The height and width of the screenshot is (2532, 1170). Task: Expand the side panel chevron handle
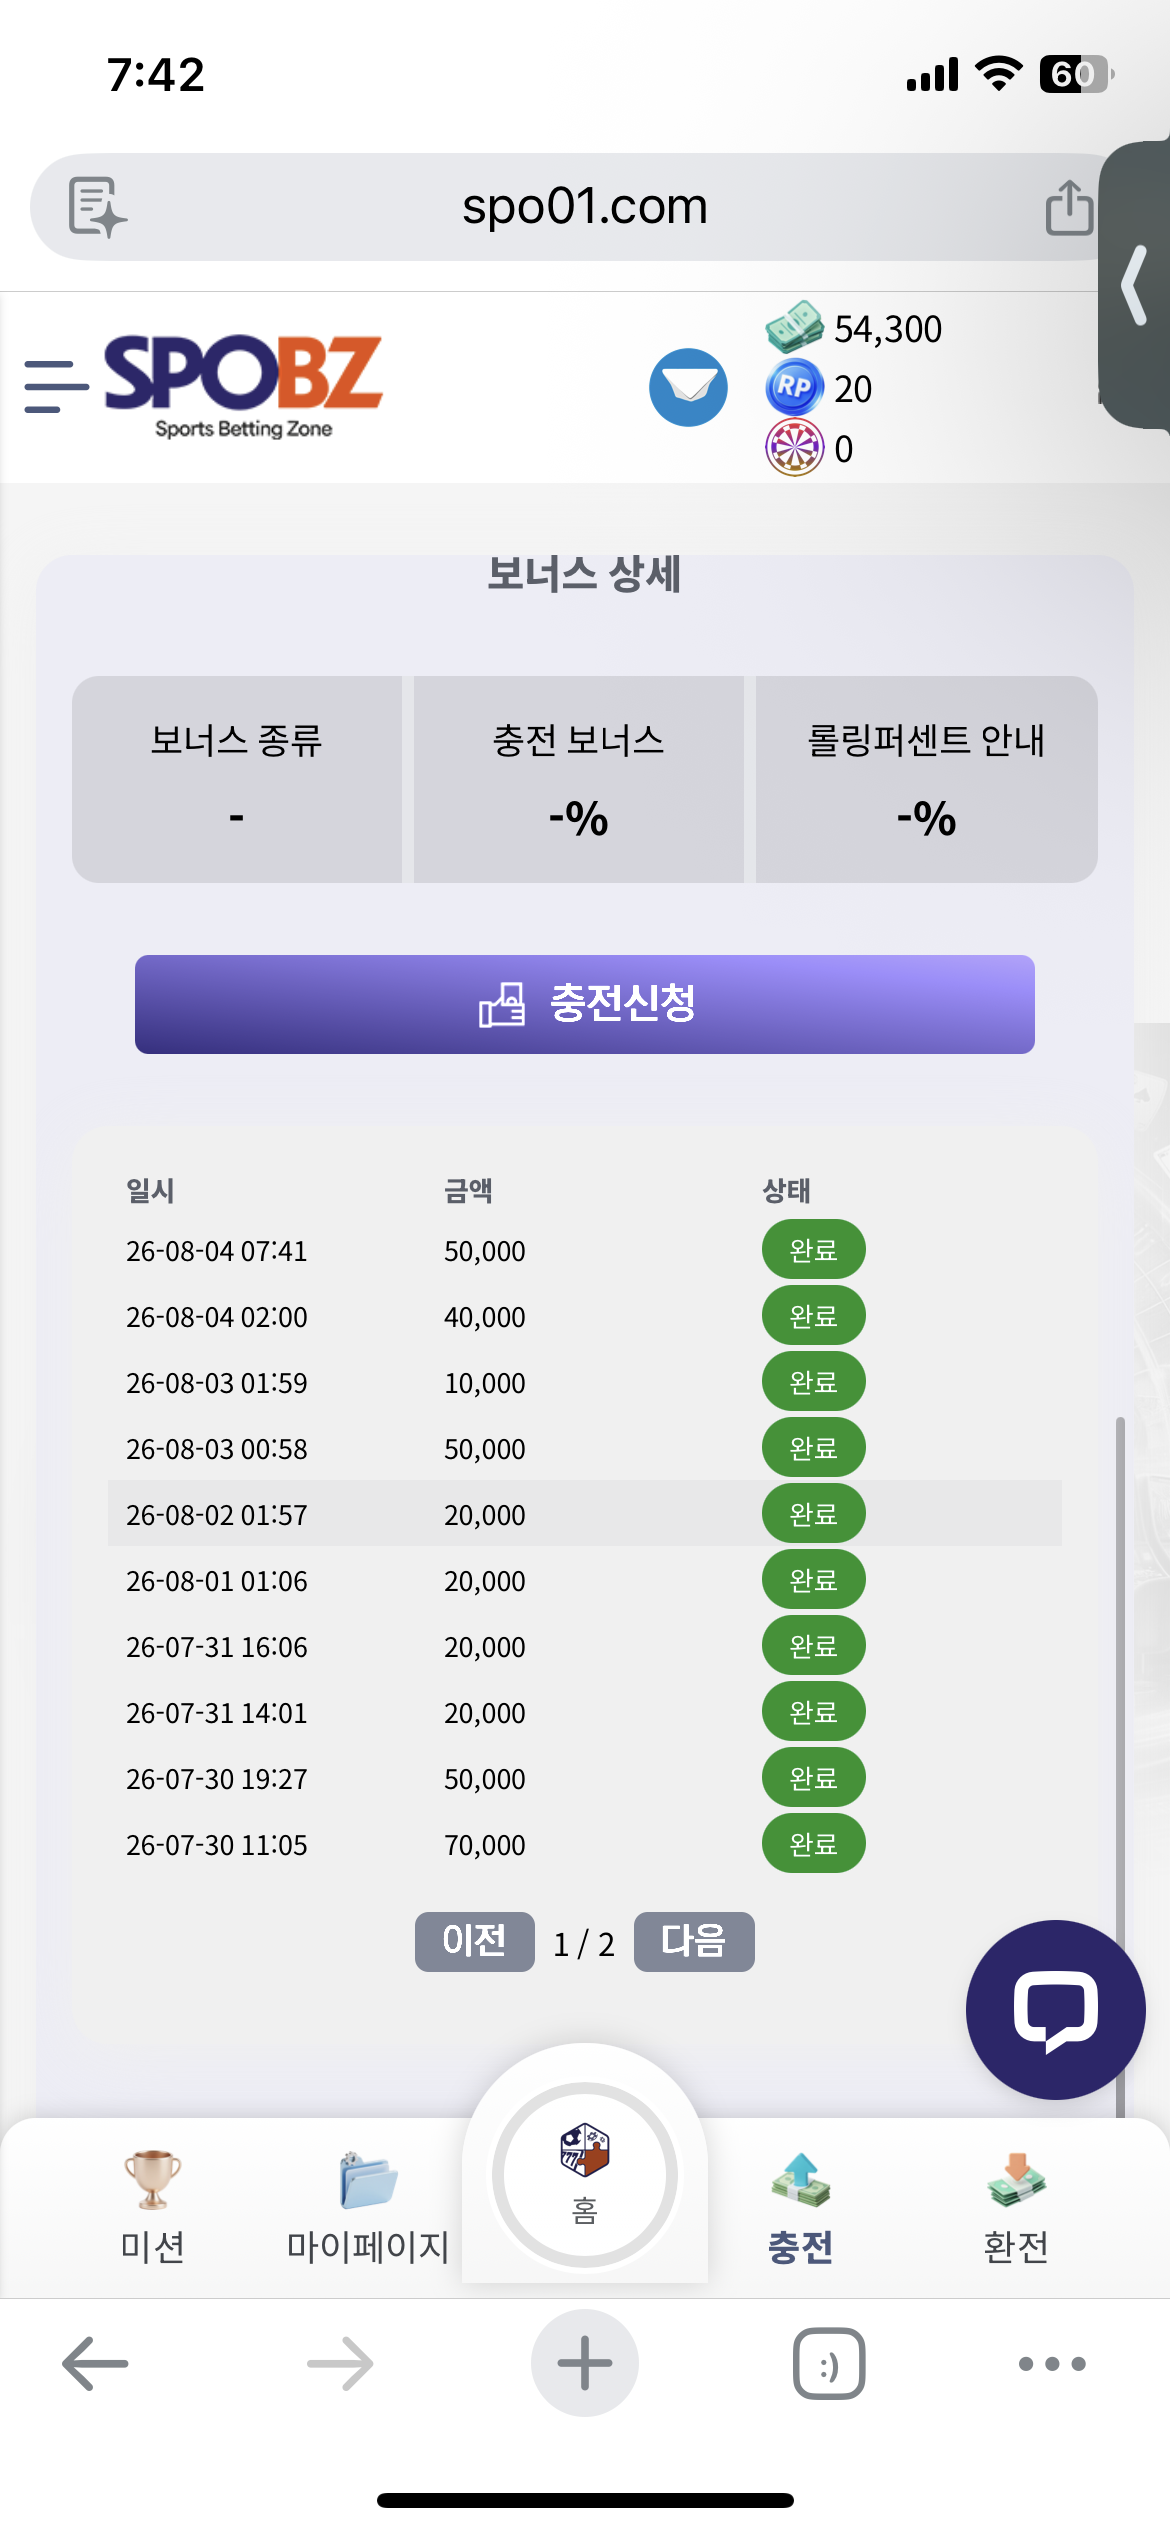[x=1135, y=285]
